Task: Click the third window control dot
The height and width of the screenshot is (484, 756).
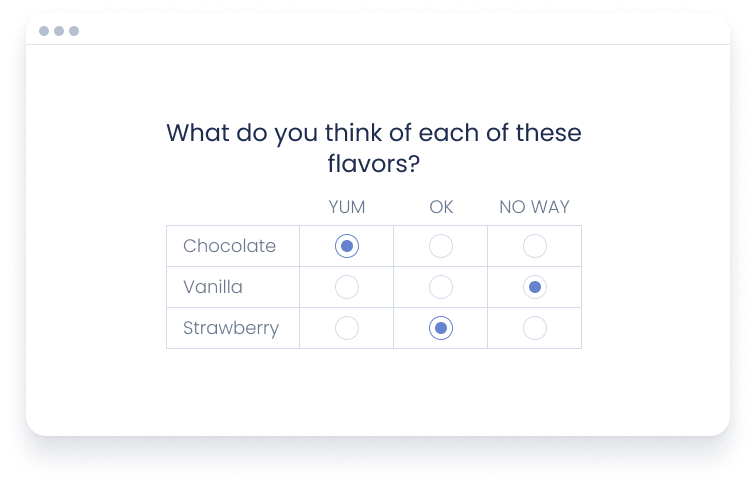Action: 74,31
